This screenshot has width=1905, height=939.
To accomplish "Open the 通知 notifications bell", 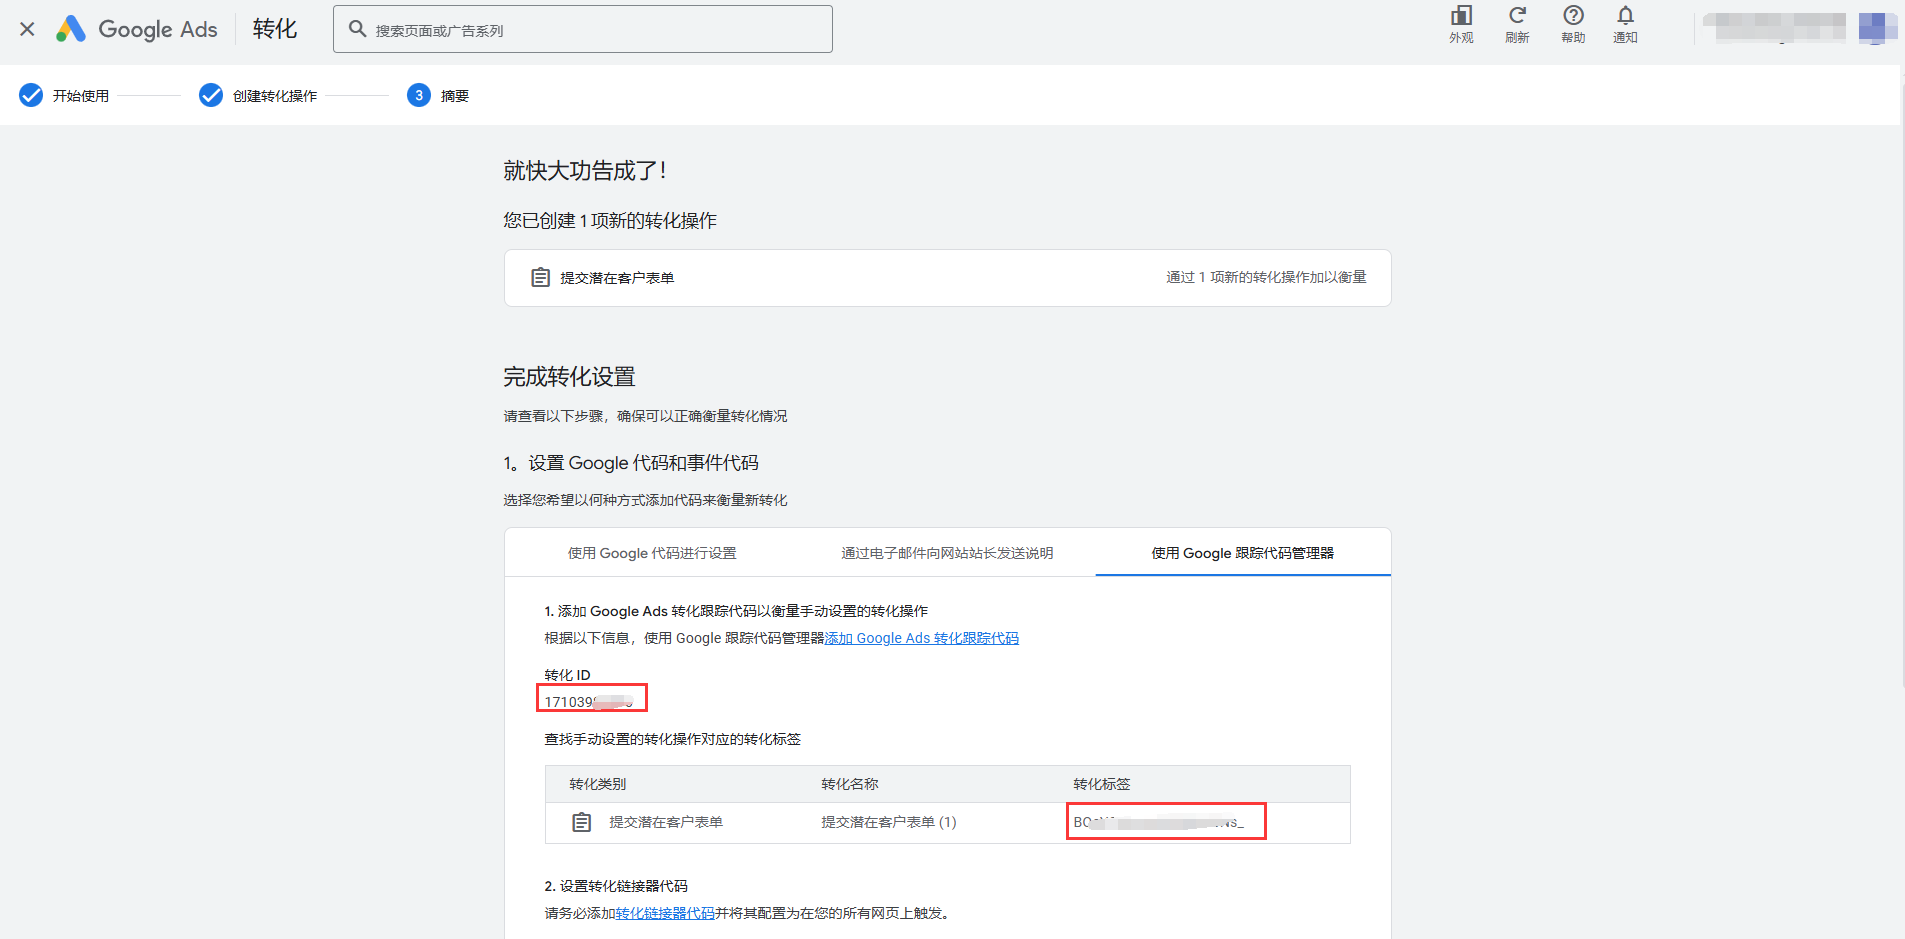I will 1625,24.
